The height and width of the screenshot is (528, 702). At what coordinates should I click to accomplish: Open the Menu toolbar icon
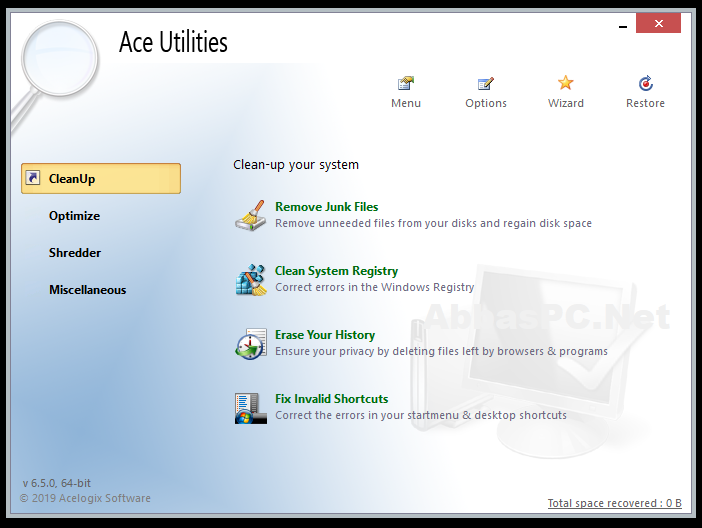(x=406, y=83)
